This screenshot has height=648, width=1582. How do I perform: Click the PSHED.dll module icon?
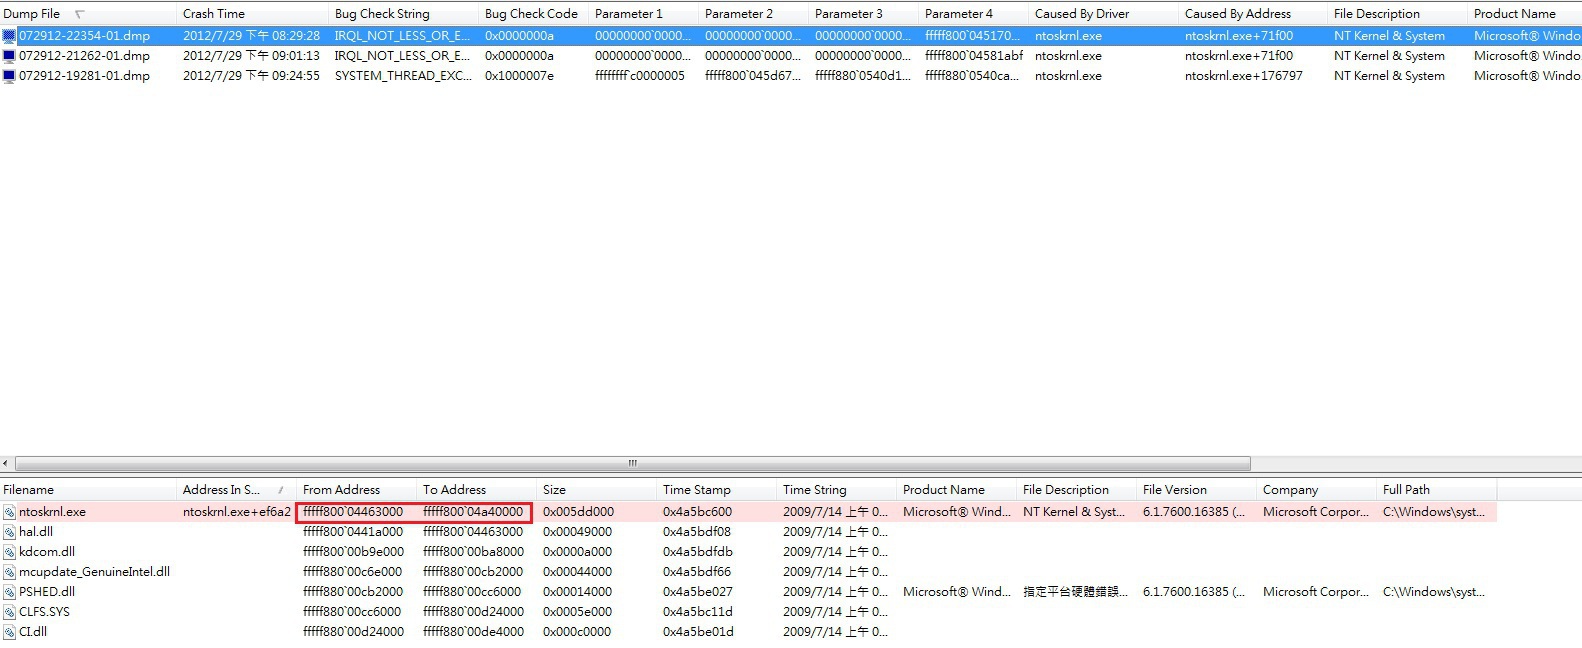click(x=9, y=592)
